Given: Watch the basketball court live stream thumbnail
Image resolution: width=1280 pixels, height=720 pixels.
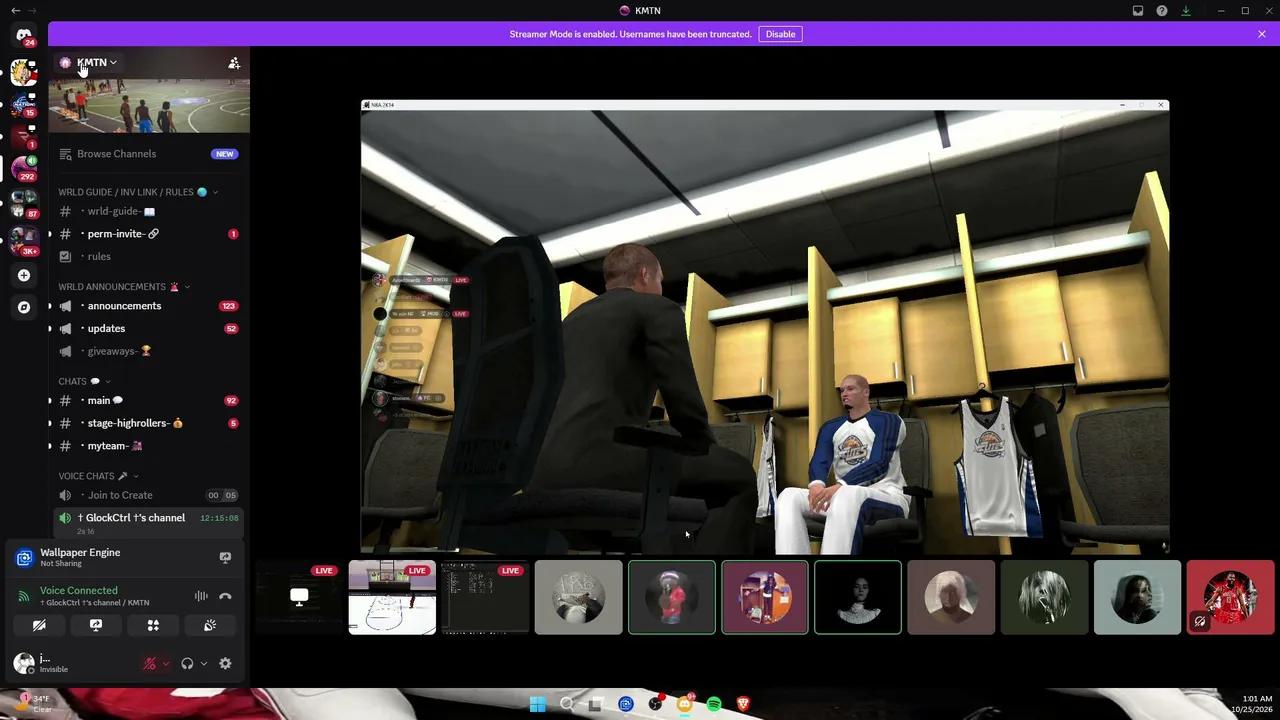Looking at the screenshot, I should click(392, 598).
